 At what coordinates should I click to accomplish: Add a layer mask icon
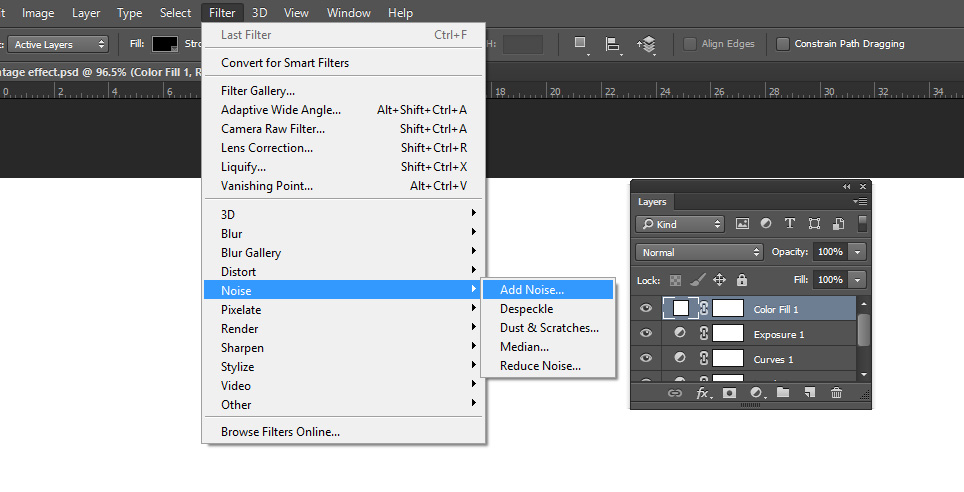(x=730, y=393)
